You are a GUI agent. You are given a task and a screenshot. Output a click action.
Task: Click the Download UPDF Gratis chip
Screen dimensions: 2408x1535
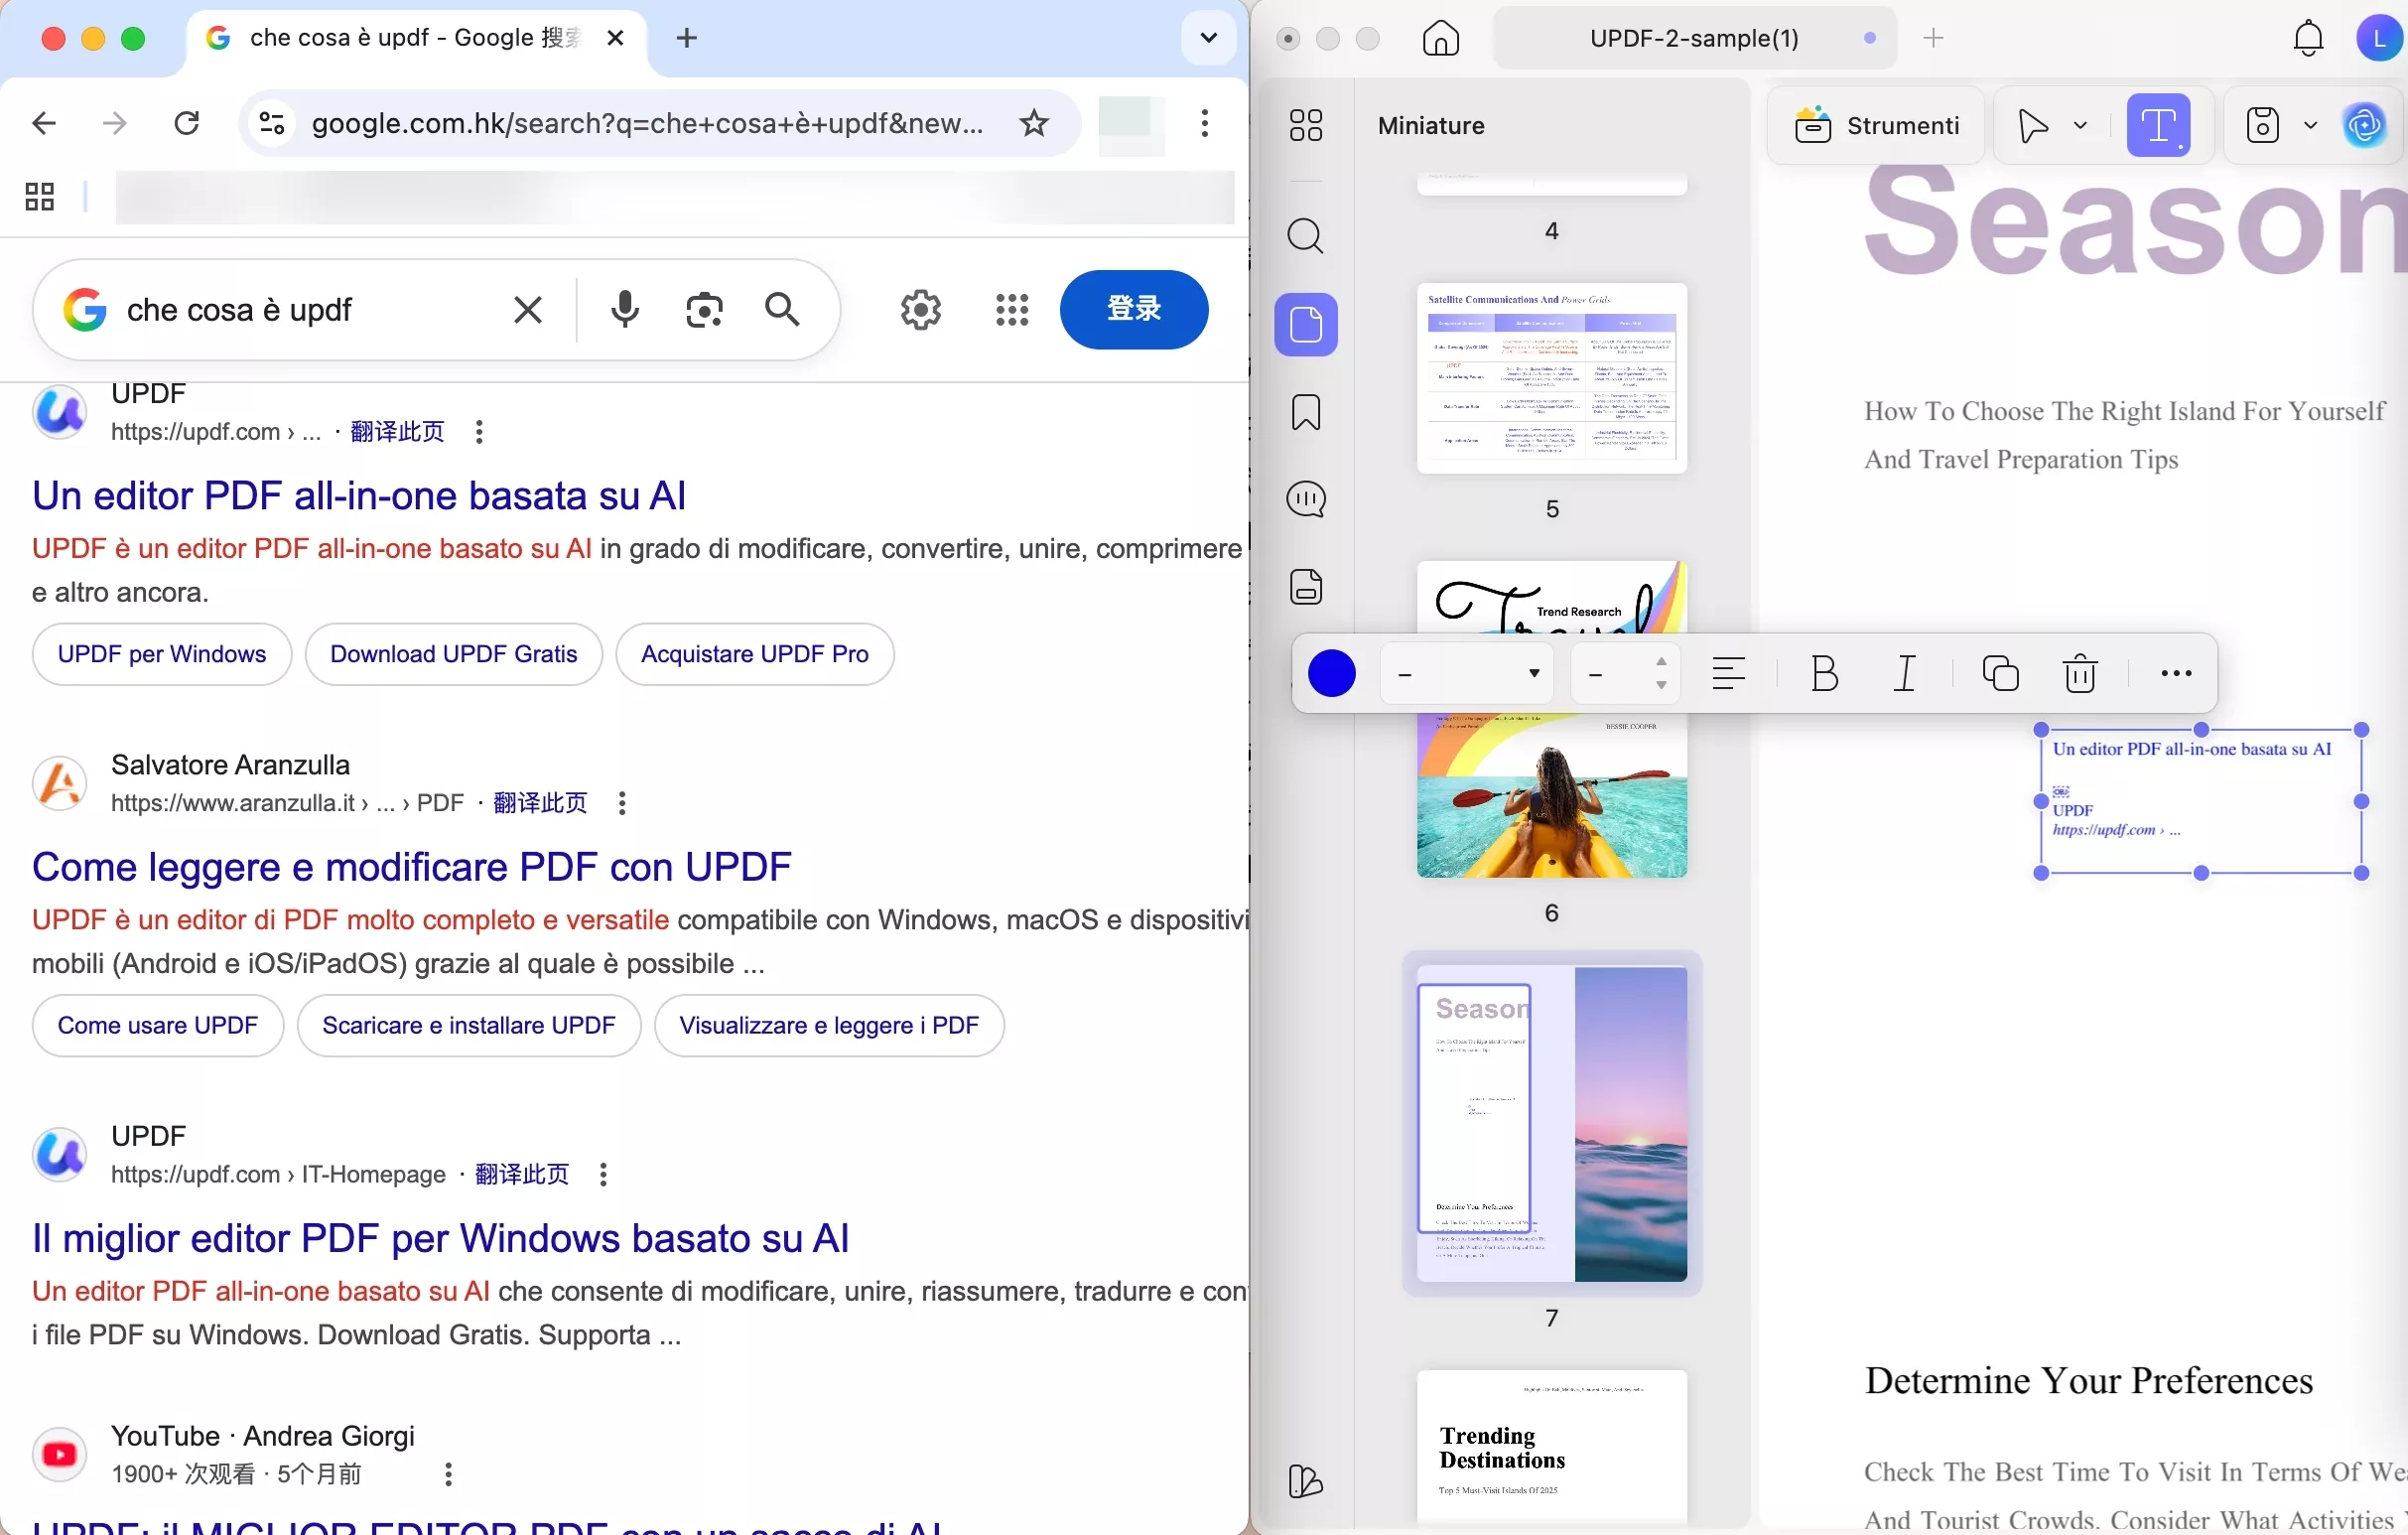[453, 654]
